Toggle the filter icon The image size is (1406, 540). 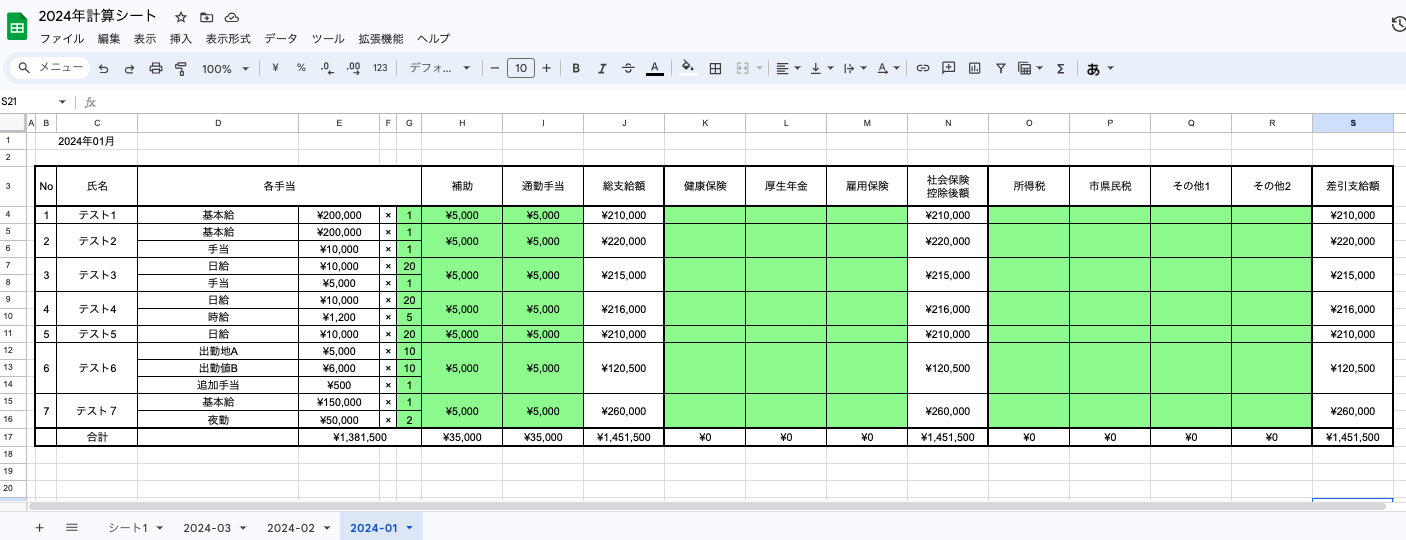pyautogui.click(x=1000, y=69)
